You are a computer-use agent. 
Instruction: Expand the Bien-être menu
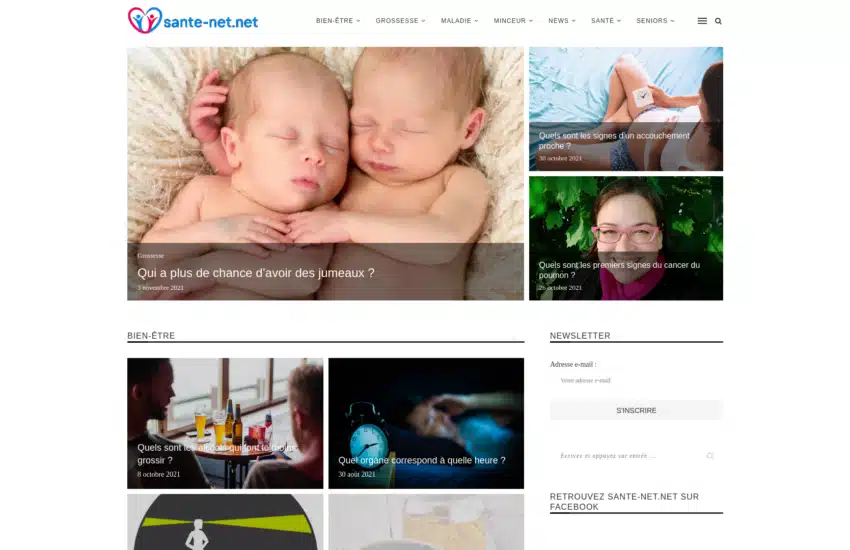[x=338, y=21]
